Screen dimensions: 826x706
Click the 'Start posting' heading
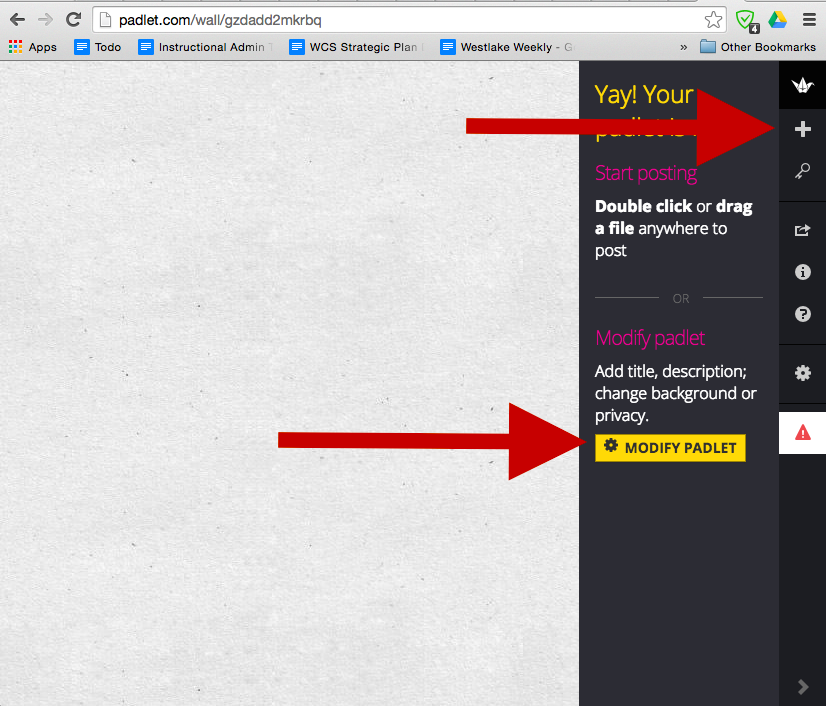point(646,173)
